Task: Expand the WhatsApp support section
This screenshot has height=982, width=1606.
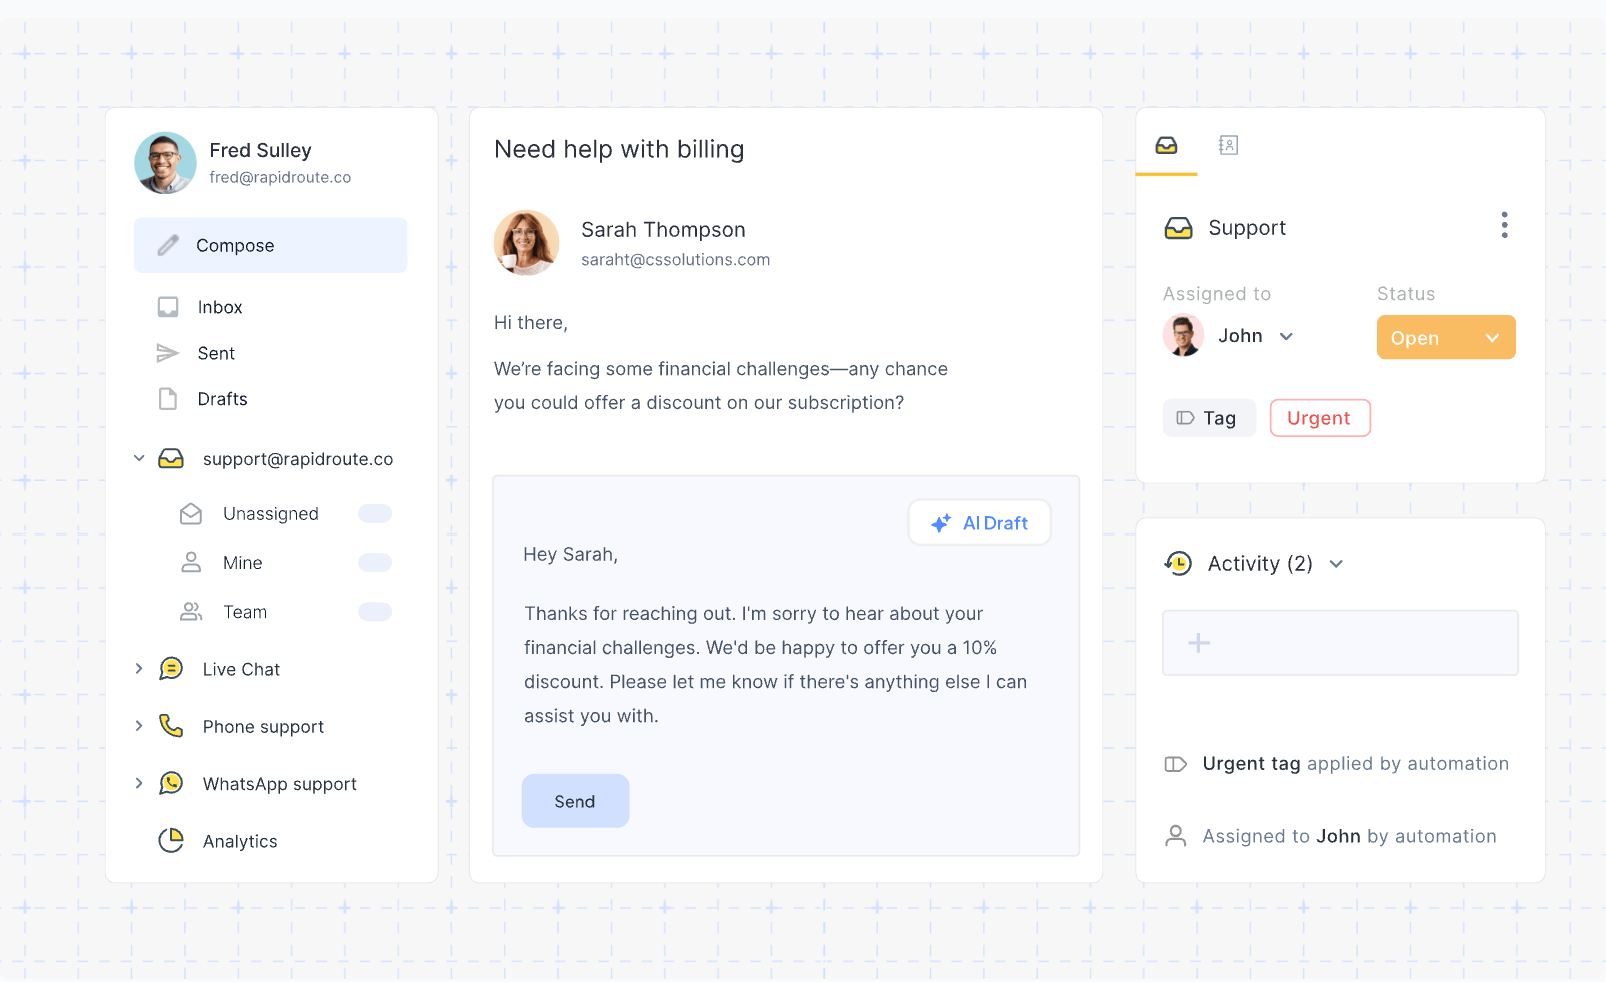Action: click(139, 783)
